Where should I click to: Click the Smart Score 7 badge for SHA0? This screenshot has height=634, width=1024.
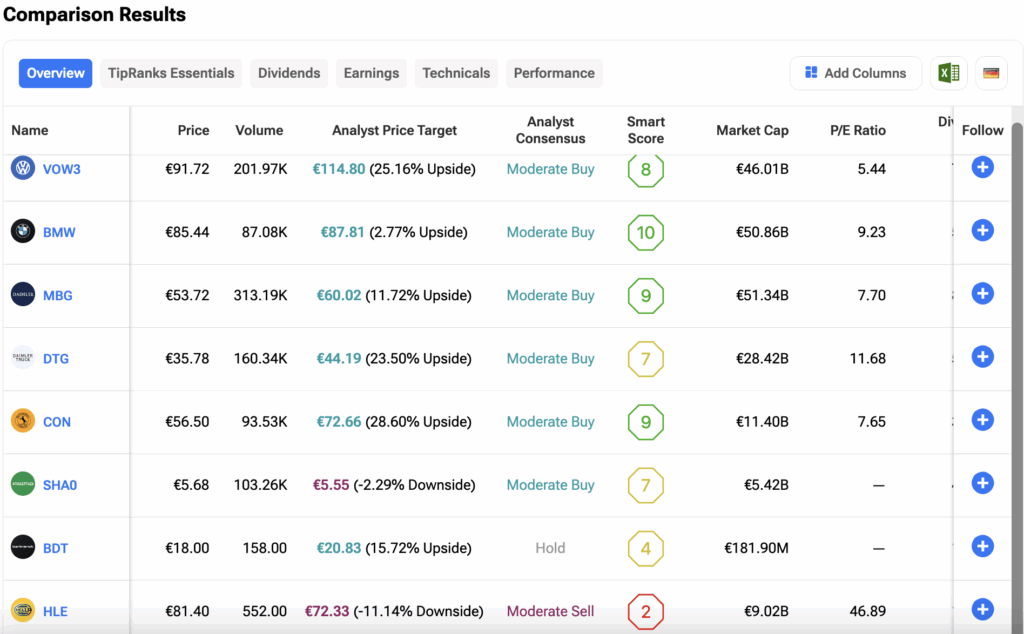tap(646, 485)
